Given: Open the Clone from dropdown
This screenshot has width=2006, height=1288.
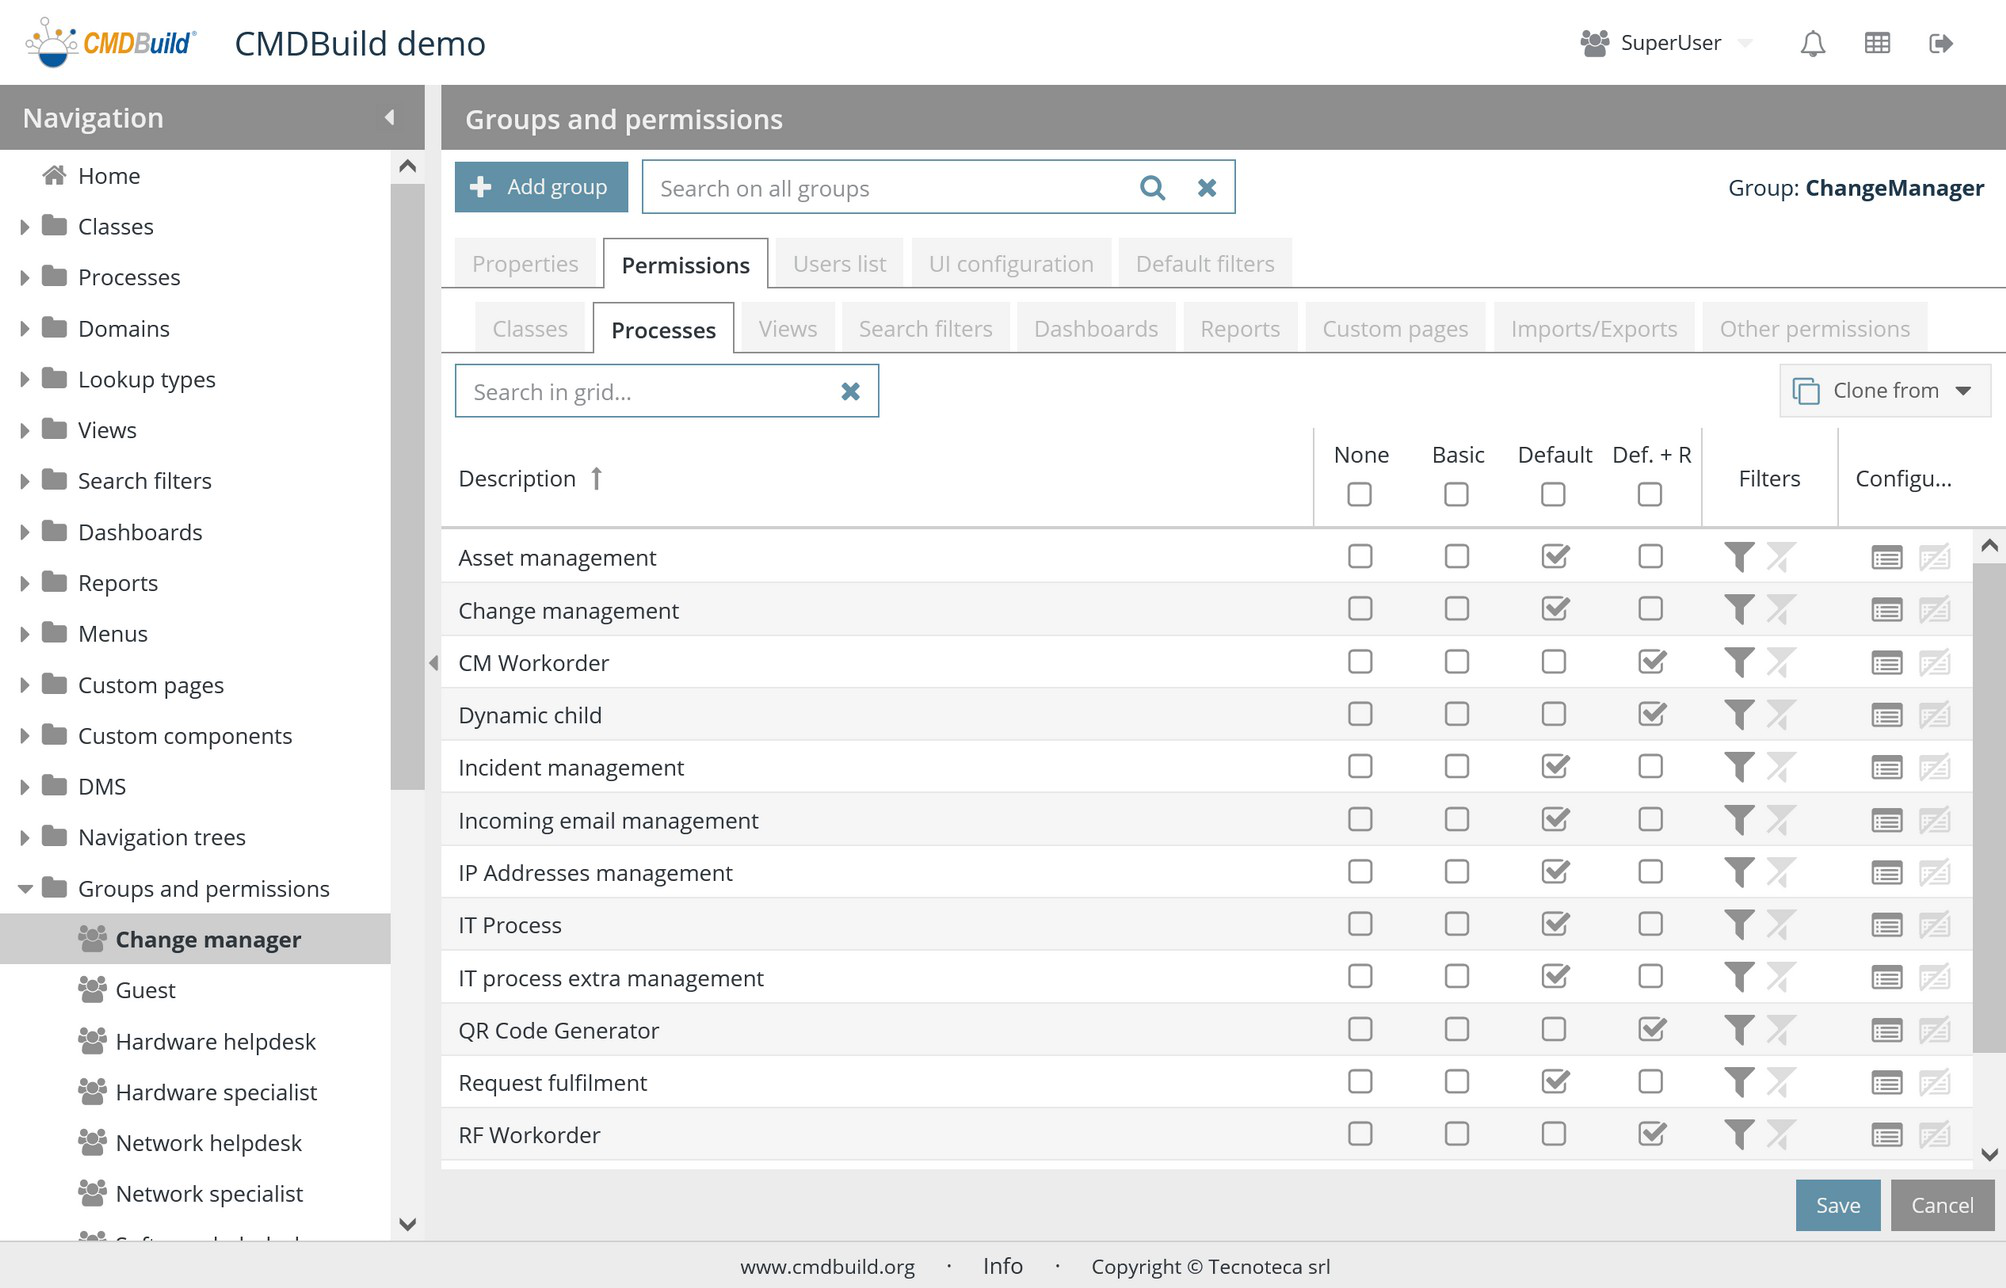Looking at the screenshot, I should (1884, 390).
